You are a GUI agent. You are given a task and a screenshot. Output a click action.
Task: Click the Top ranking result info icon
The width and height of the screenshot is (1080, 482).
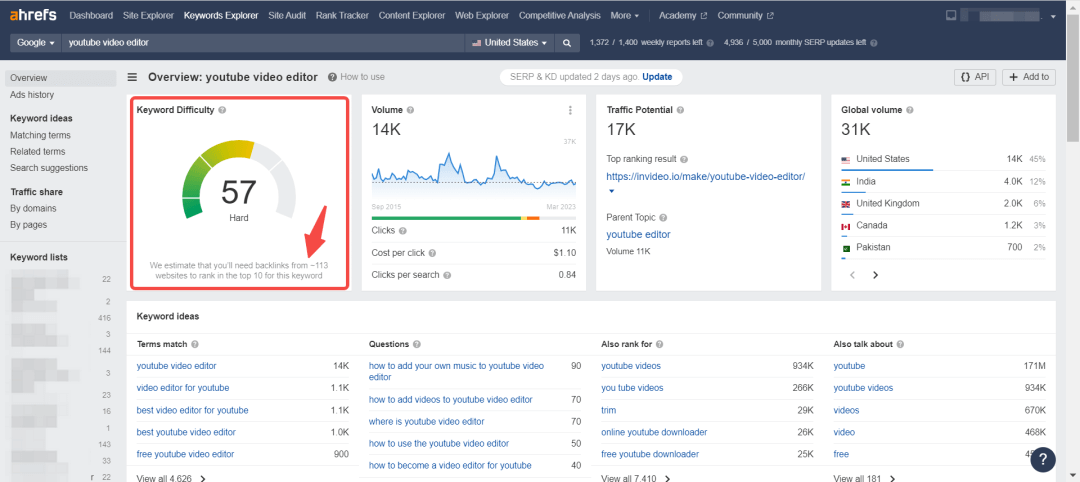tap(684, 159)
